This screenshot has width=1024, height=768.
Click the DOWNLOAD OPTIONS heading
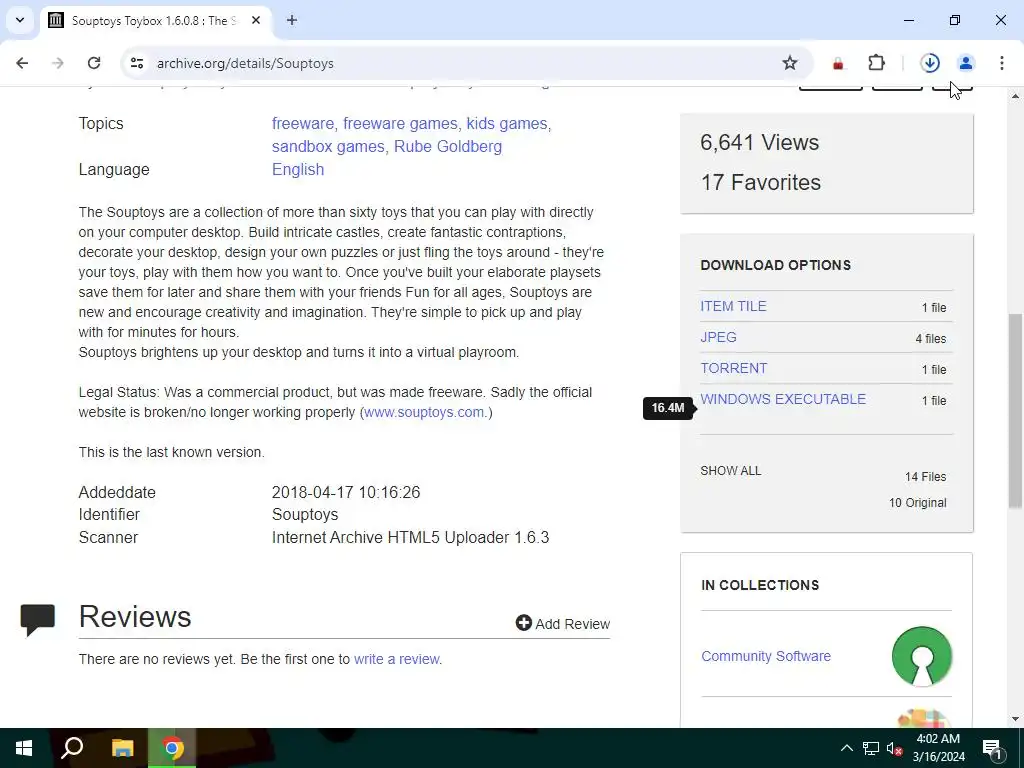776,265
